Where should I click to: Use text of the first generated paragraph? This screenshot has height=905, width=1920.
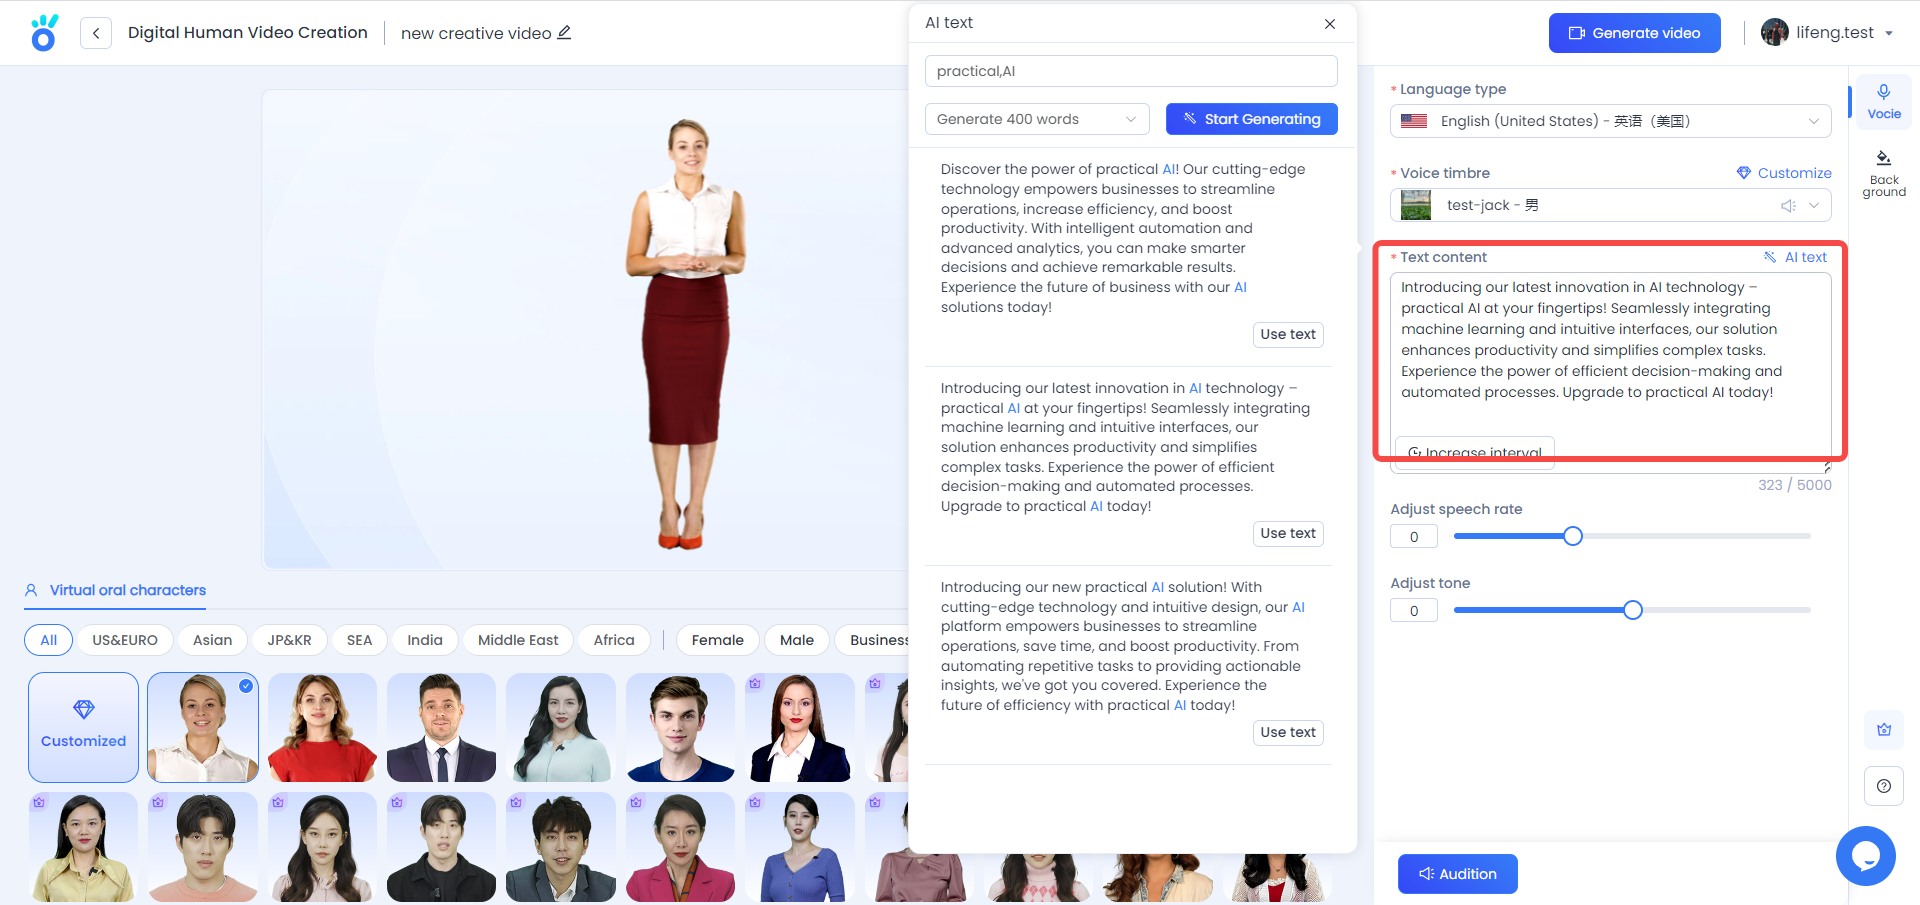tap(1288, 335)
